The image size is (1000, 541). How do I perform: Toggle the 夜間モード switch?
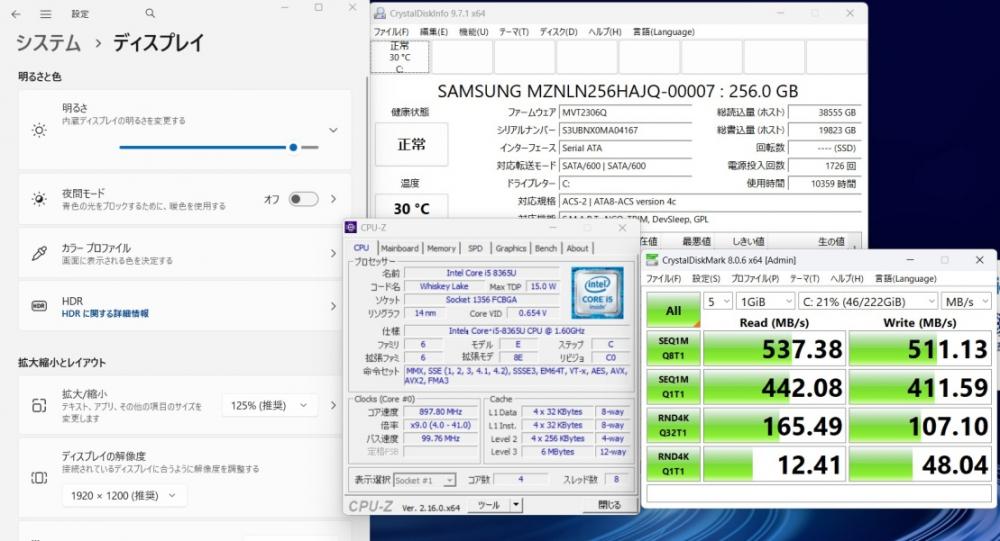point(304,199)
